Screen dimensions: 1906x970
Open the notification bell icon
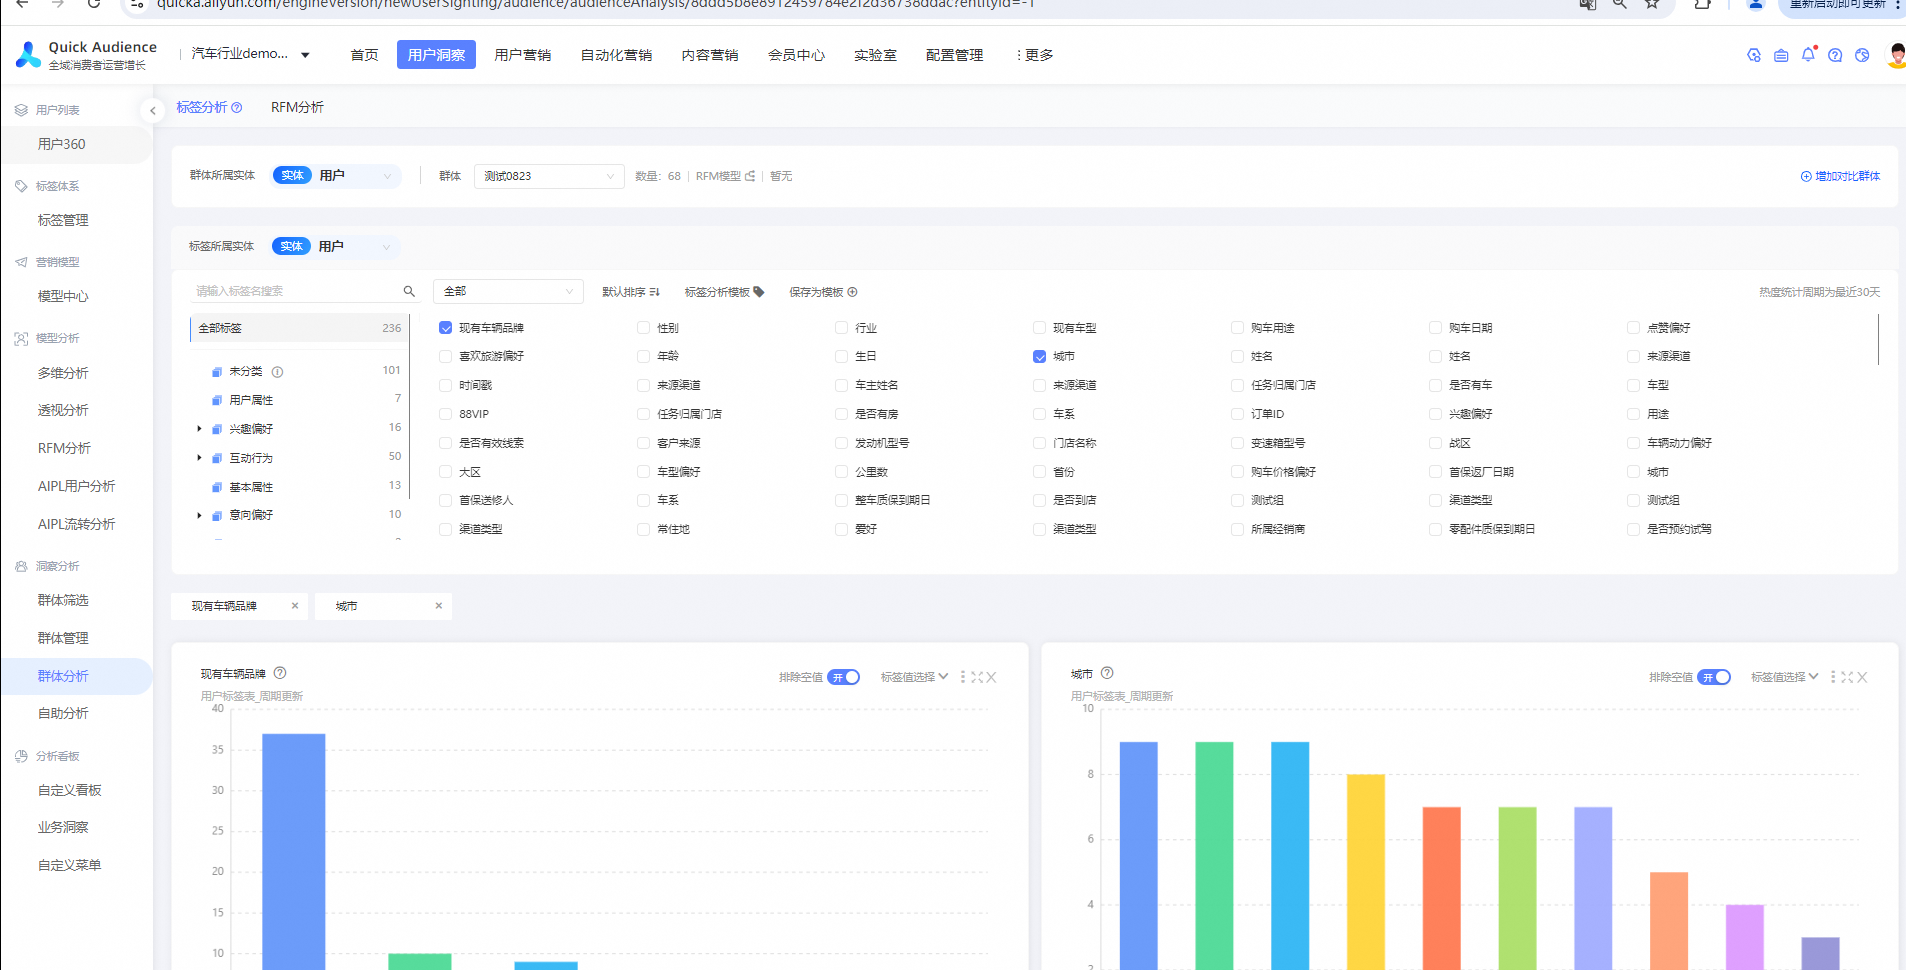pos(1808,55)
